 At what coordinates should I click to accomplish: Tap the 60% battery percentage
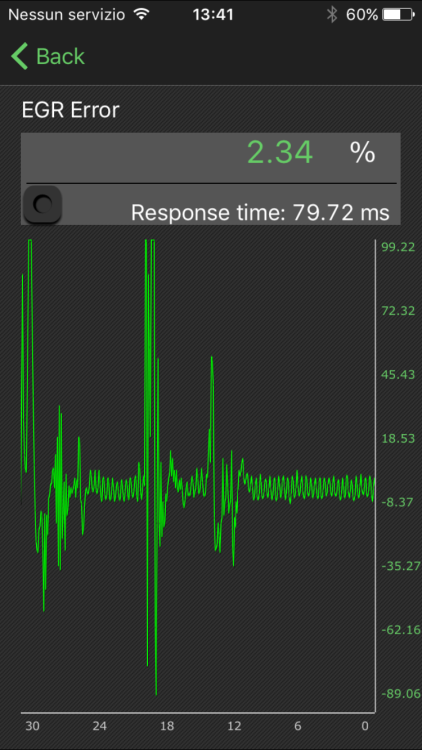(x=362, y=15)
